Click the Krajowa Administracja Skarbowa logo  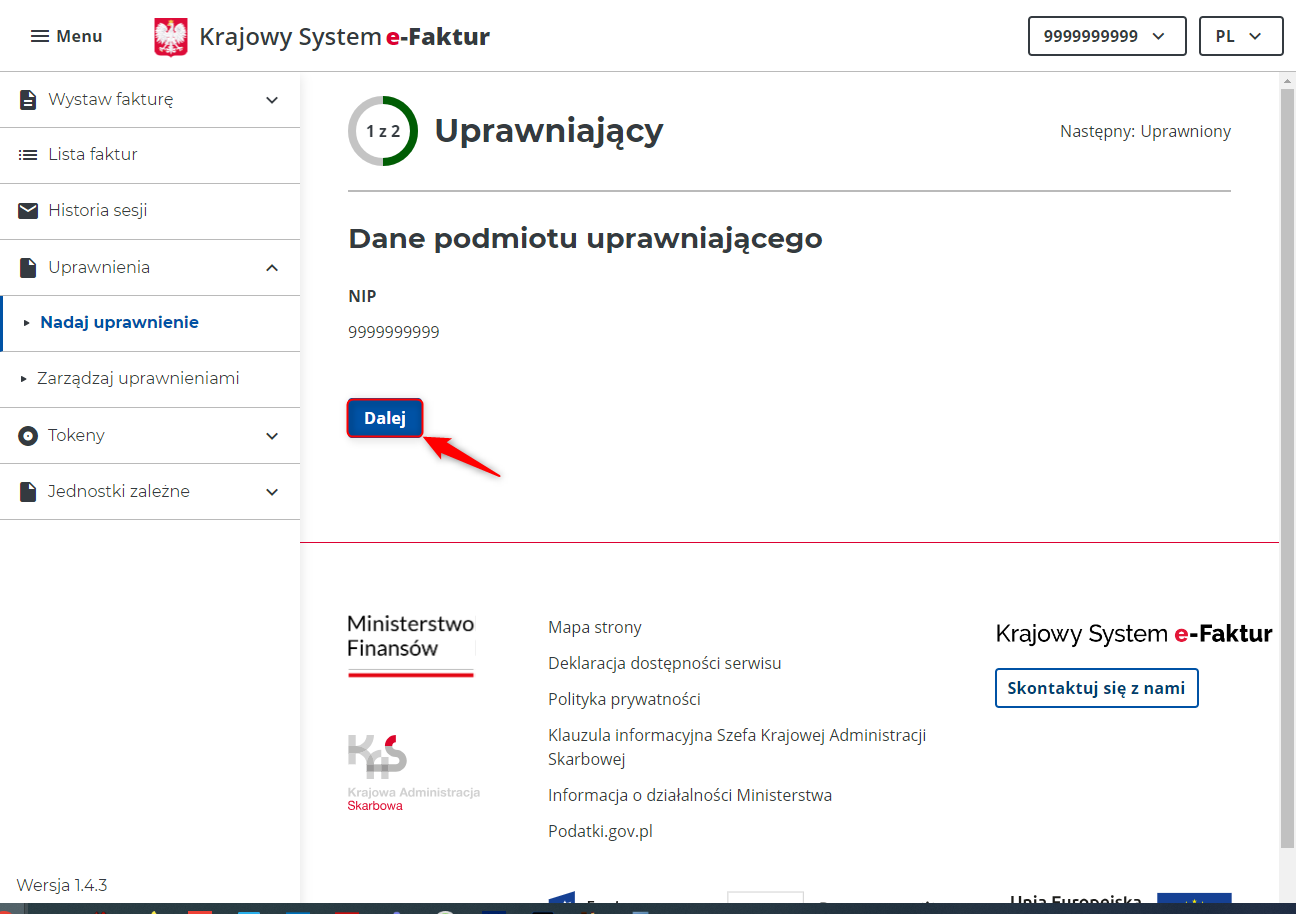pyautogui.click(x=414, y=772)
